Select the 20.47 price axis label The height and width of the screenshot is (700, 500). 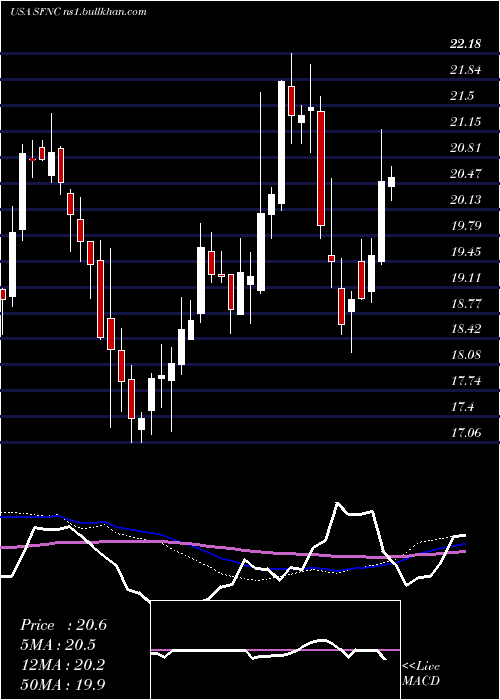click(466, 173)
